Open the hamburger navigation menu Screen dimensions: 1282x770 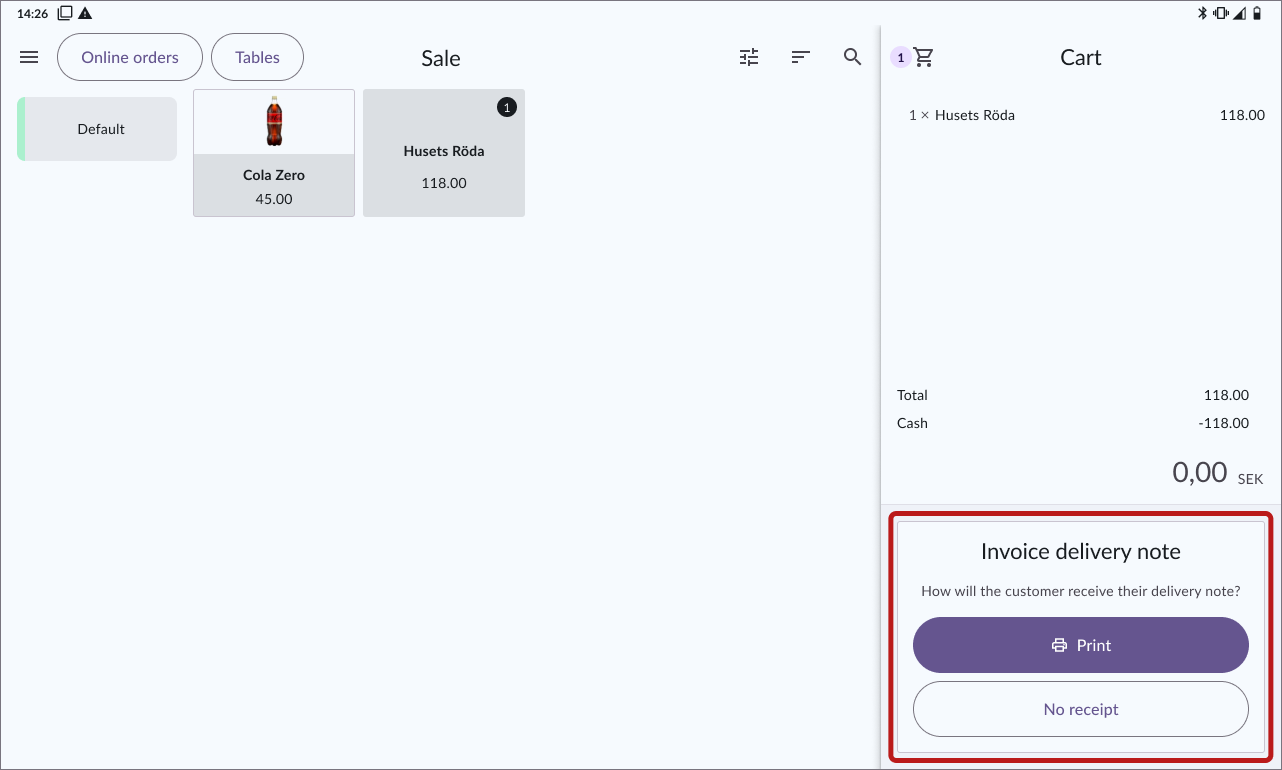point(29,58)
